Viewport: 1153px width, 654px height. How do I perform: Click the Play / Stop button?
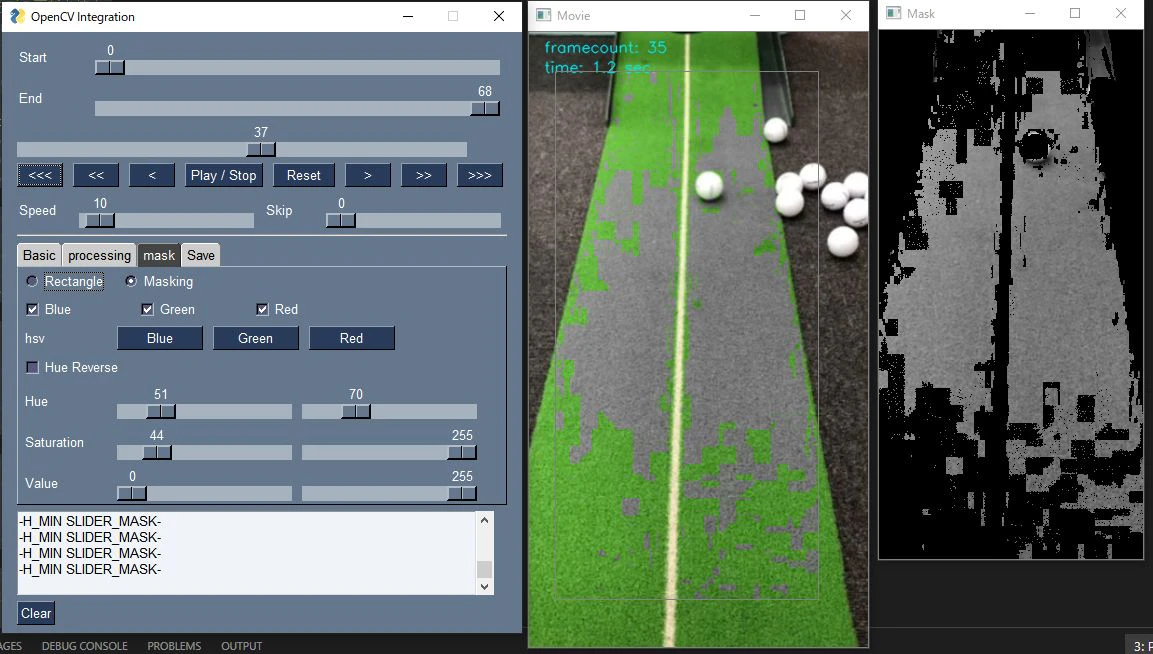tap(224, 175)
